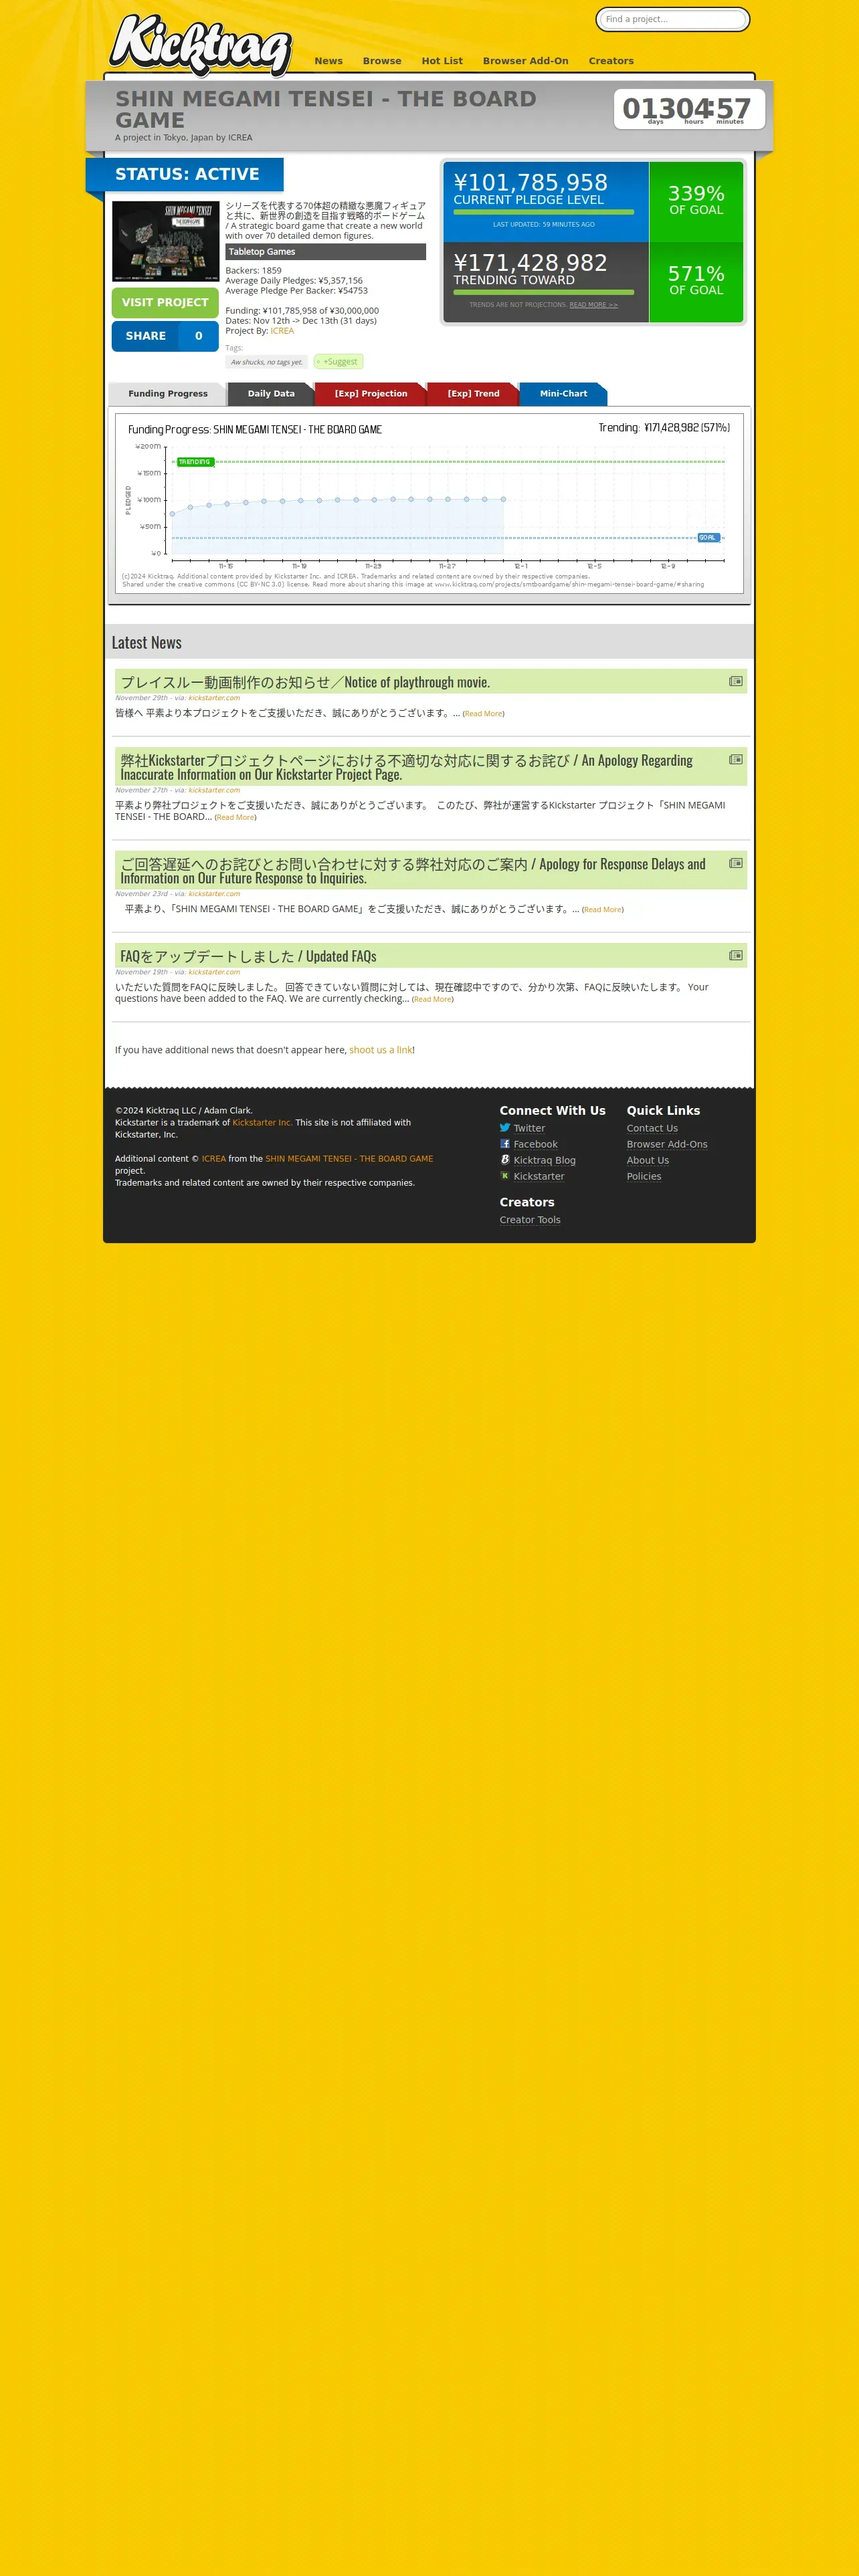Click kickstarter.com source link dated November 29th

(214, 698)
